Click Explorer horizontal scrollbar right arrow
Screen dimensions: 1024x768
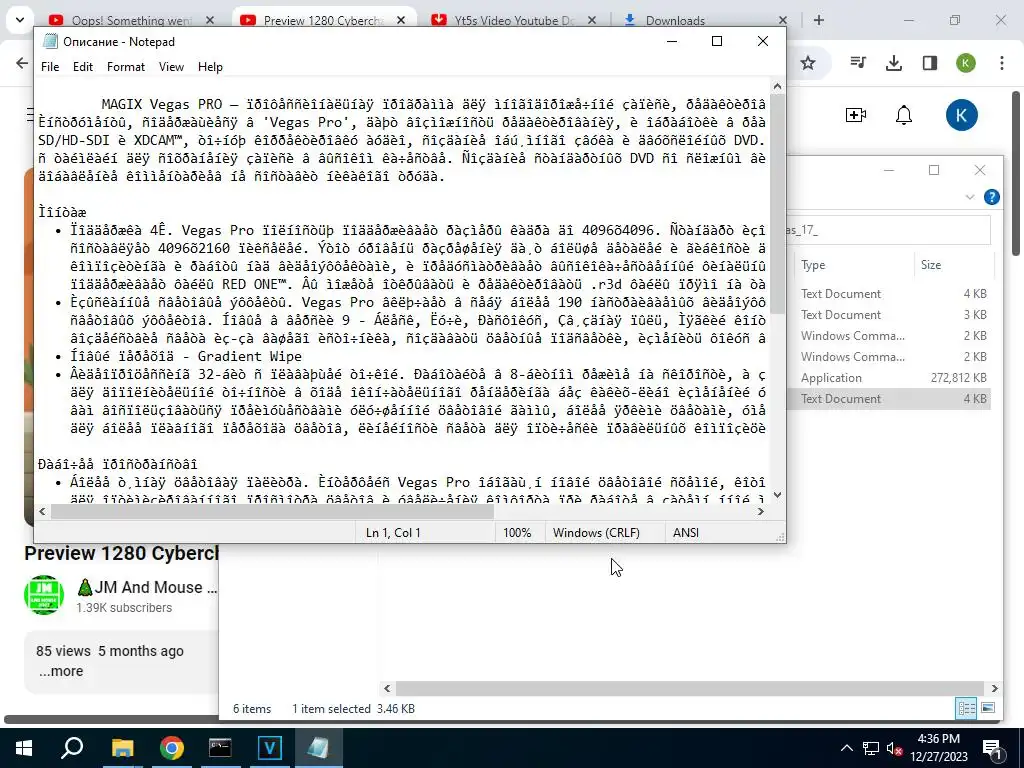[995, 688]
